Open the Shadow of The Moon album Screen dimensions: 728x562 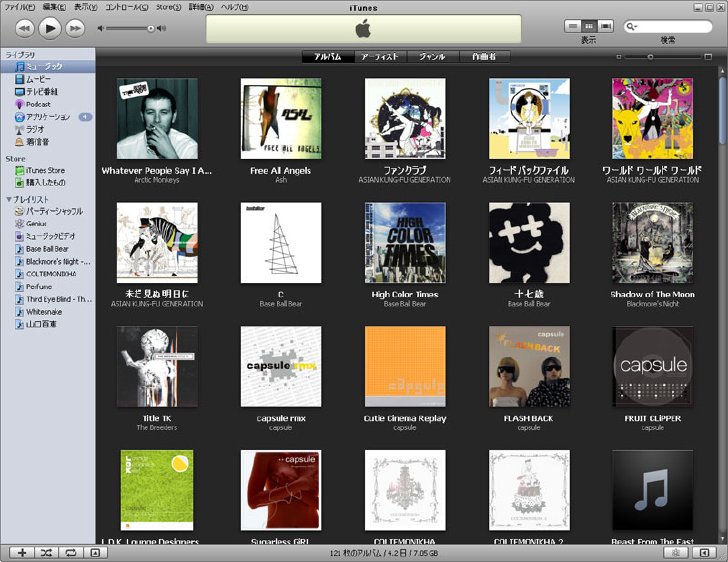(x=652, y=242)
